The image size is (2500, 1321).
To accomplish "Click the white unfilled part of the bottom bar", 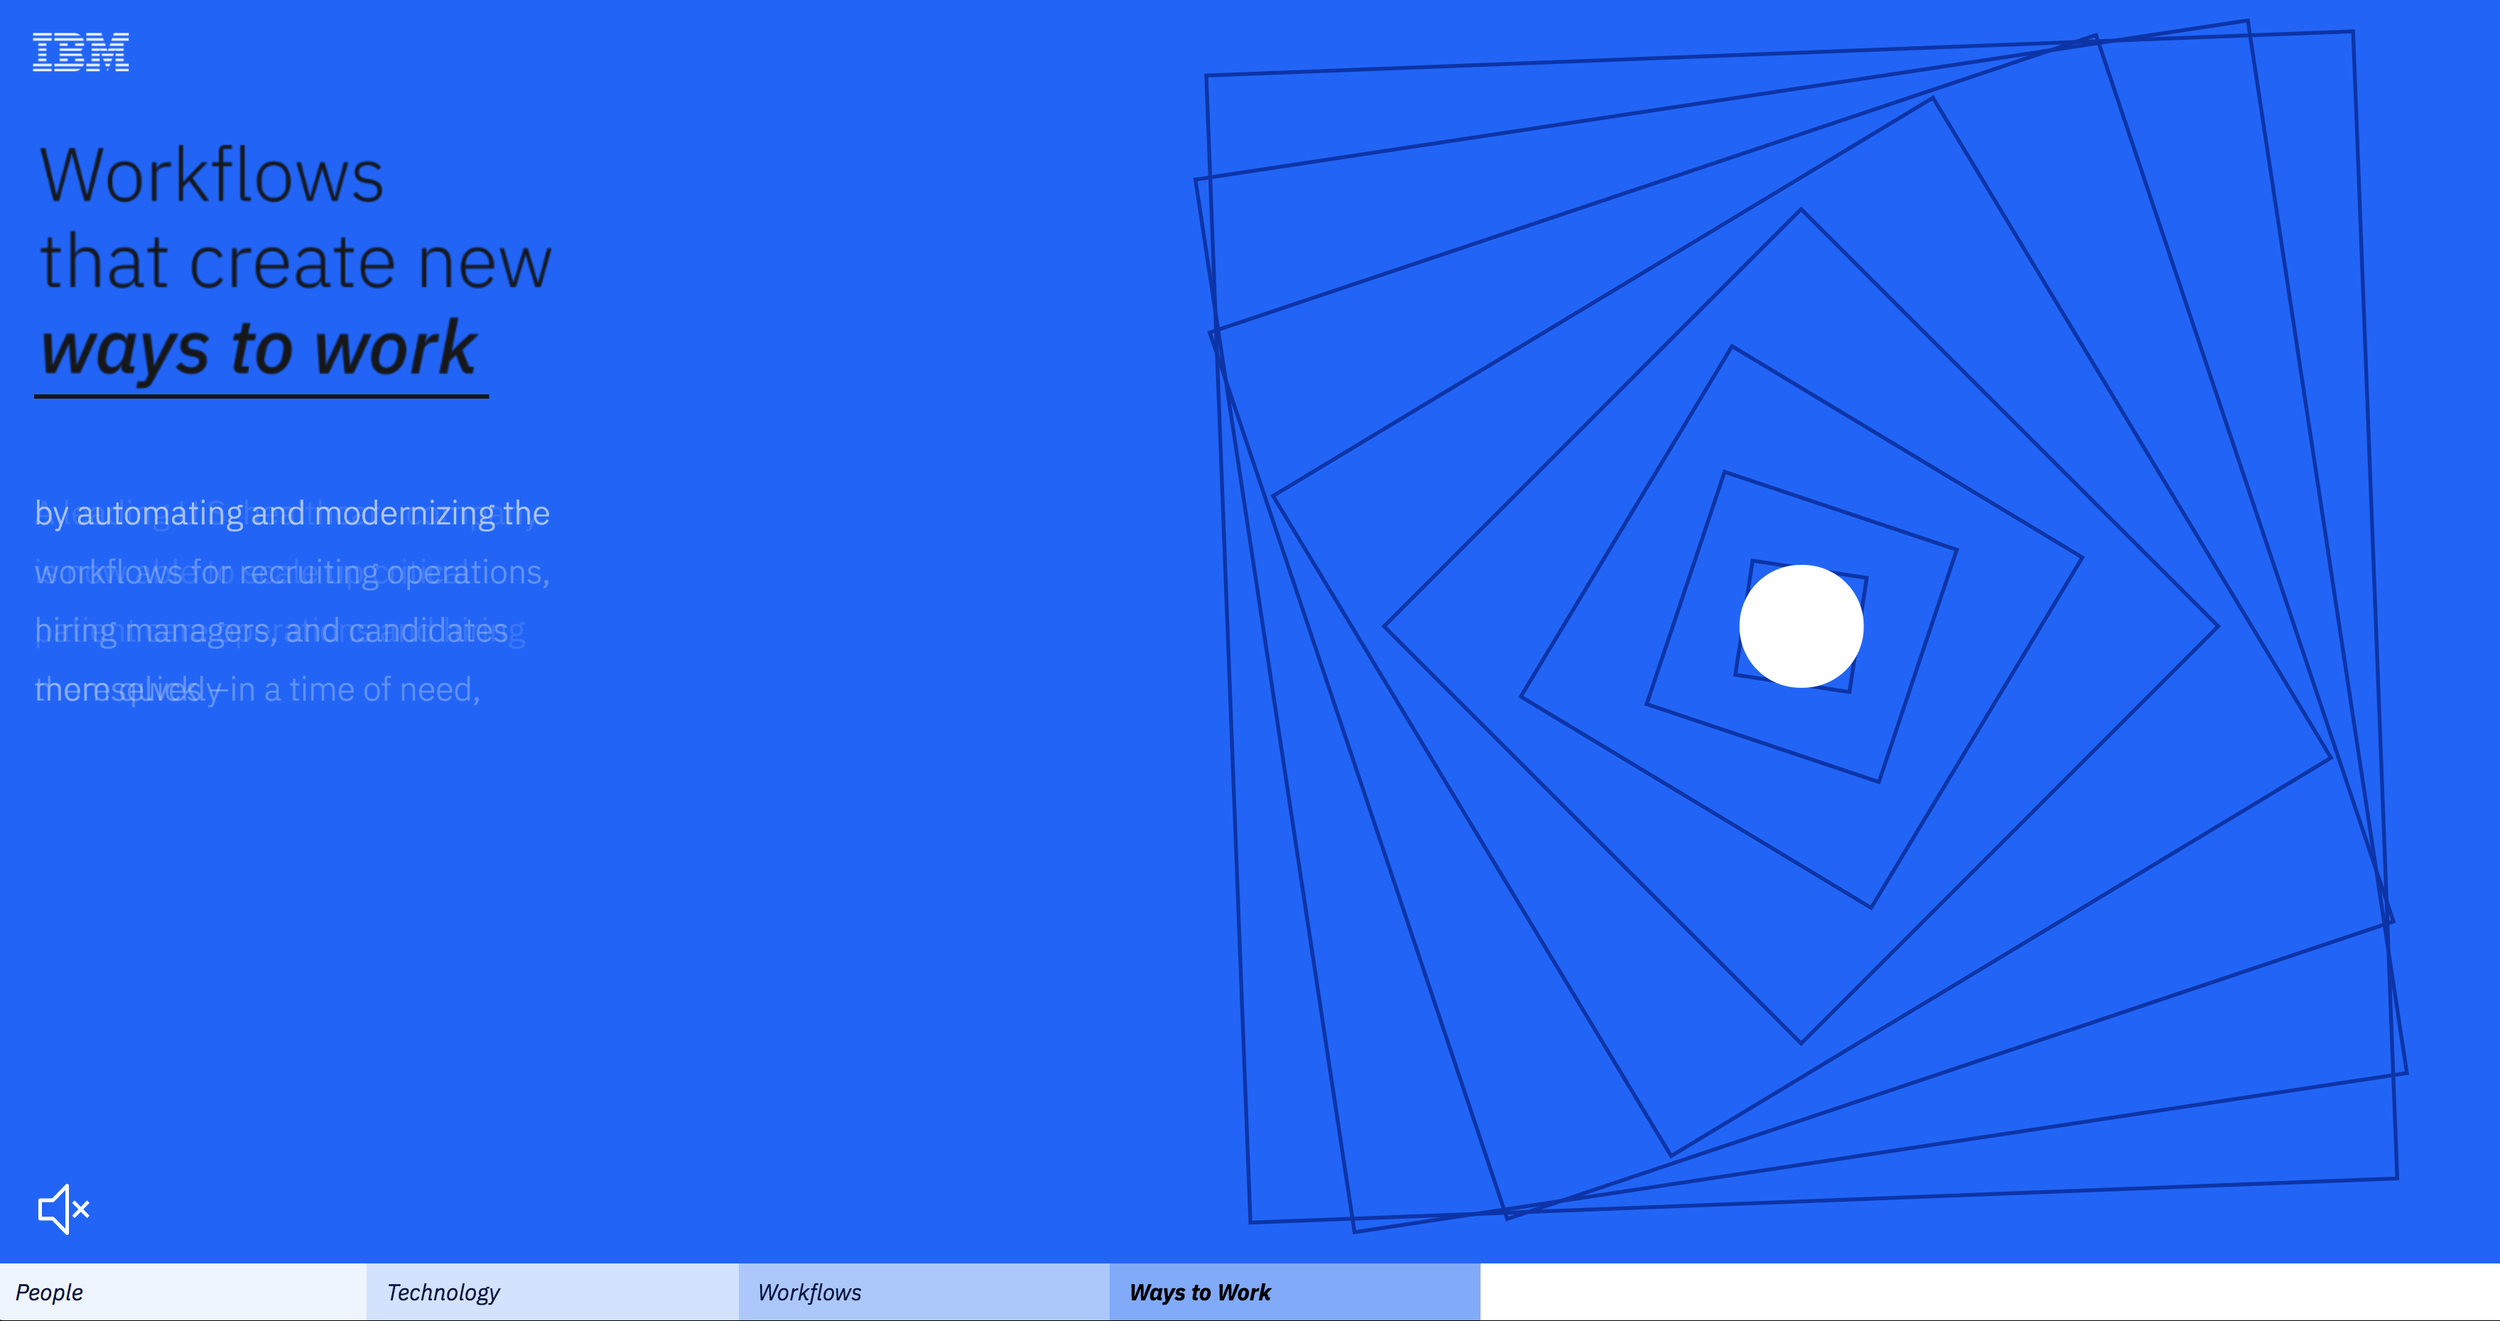I will [1990, 1292].
